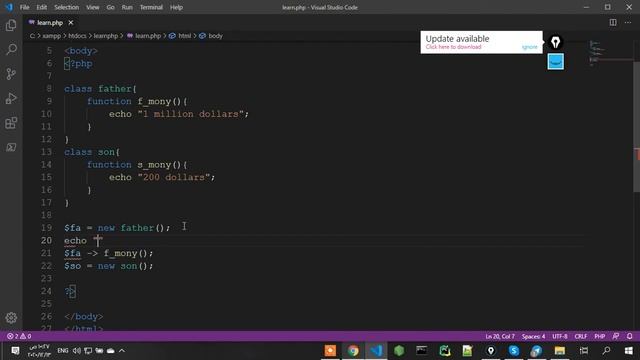Show hidden system tray icons

(x=122, y=351)
